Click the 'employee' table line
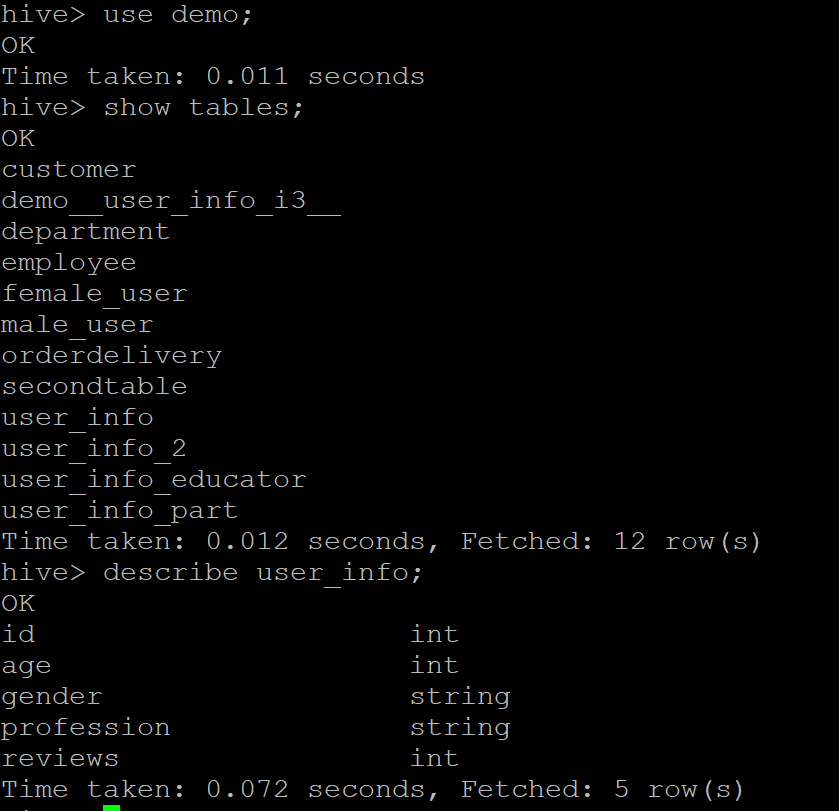Image resolution: width=839 pixels, height=811 pixels. coord(69,264)
